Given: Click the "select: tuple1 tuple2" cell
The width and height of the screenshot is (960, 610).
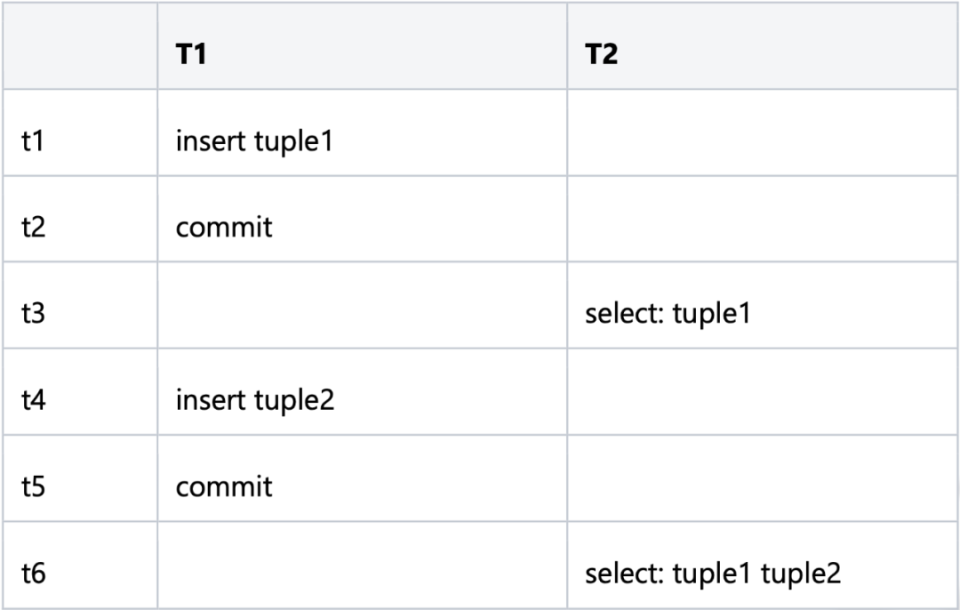Looking at the screenshot, I should point(712,573).
